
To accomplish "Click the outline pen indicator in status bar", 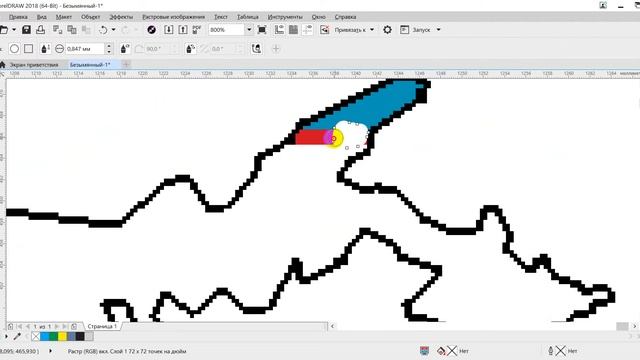I will 551,351.
